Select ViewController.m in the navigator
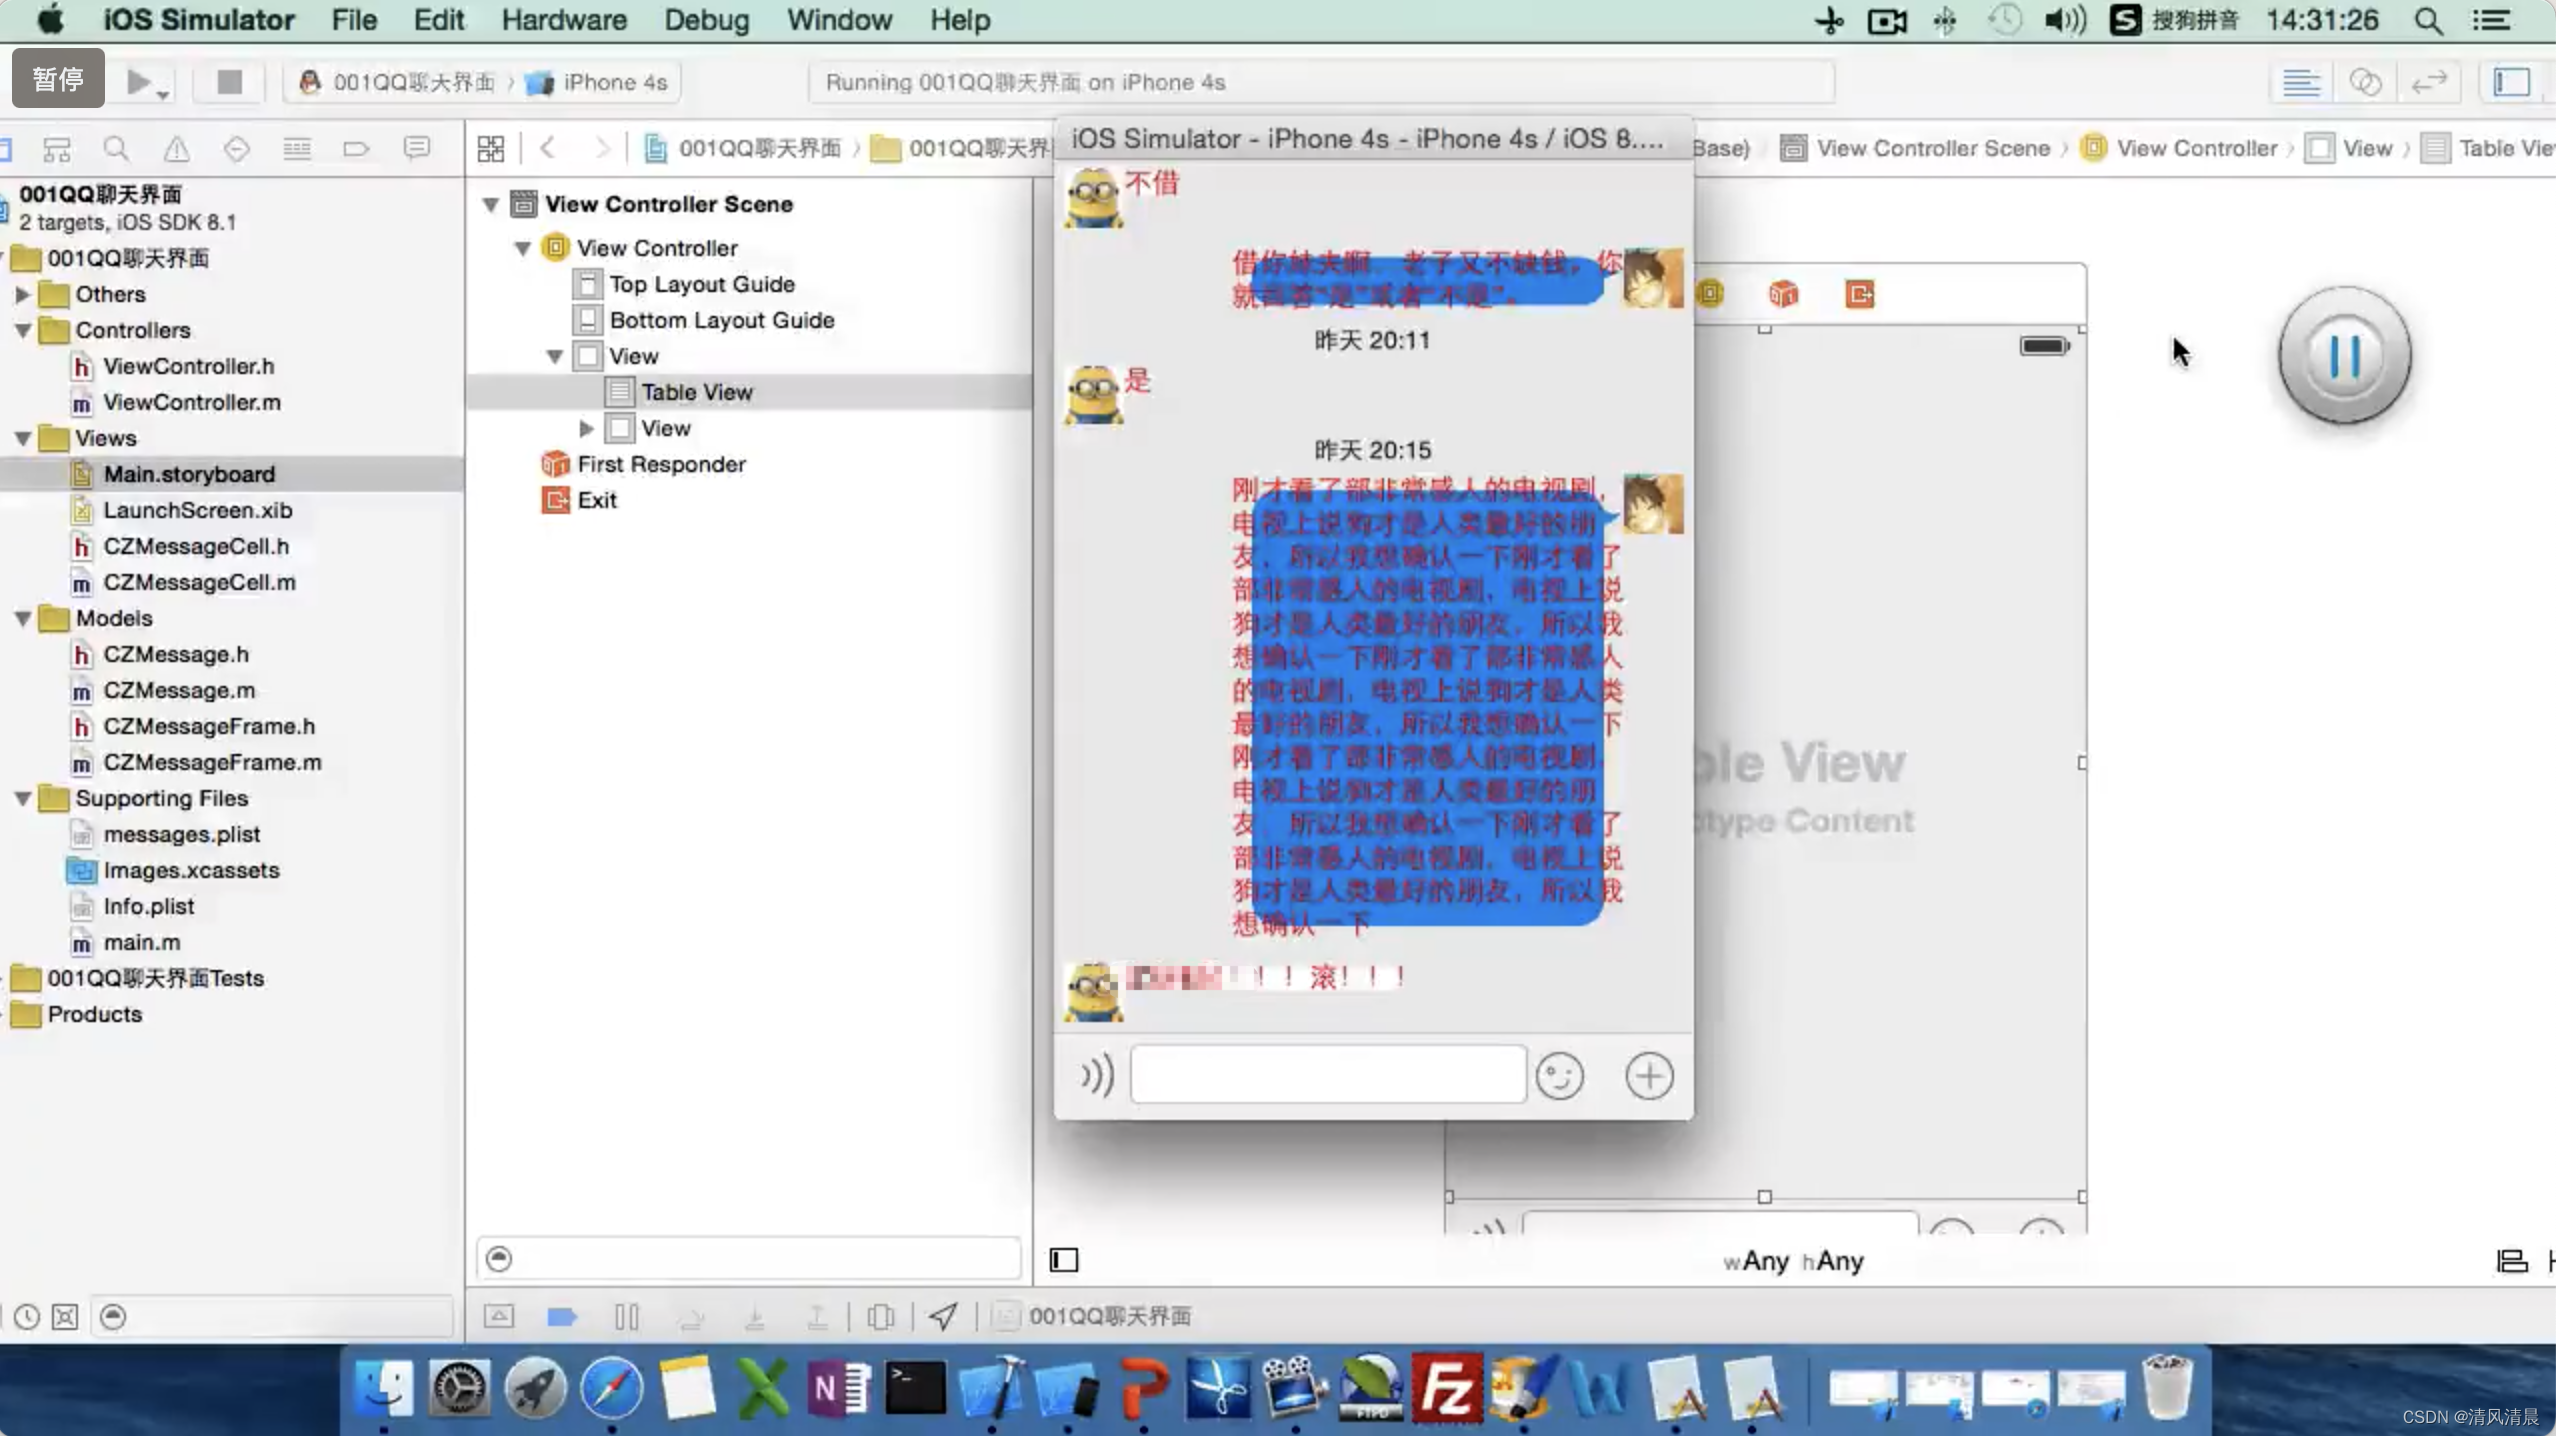This screenshot has height=1436, width=2556. pyautogui.click(x=192, y=402)
